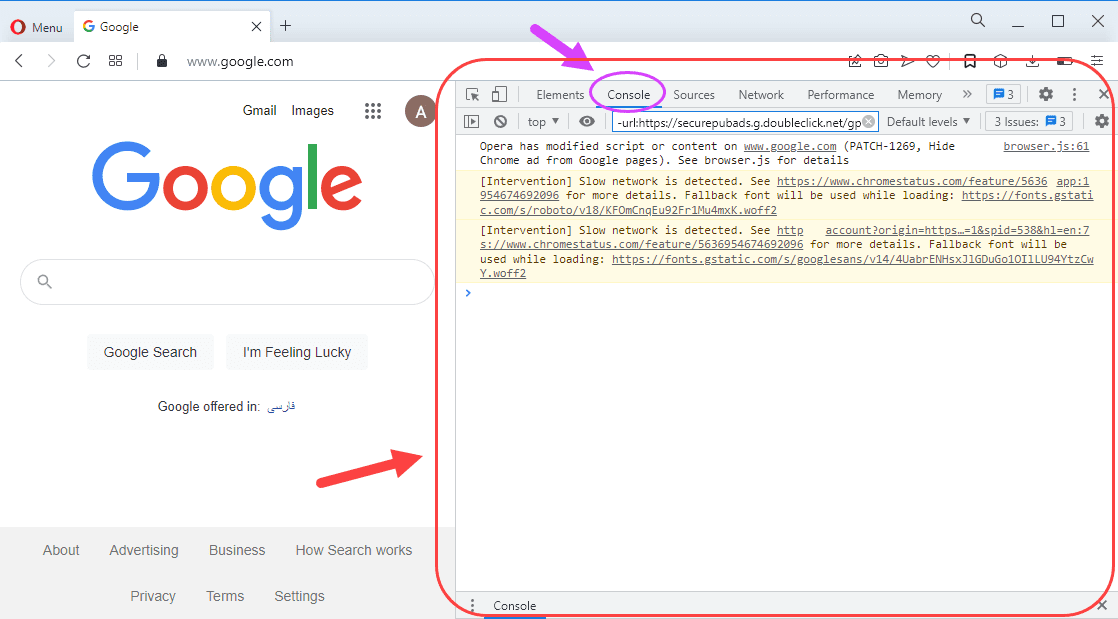The width and height of the screenshot is (1118, 619).
Task: Create live expression with the eye icon
Action: 587,122
